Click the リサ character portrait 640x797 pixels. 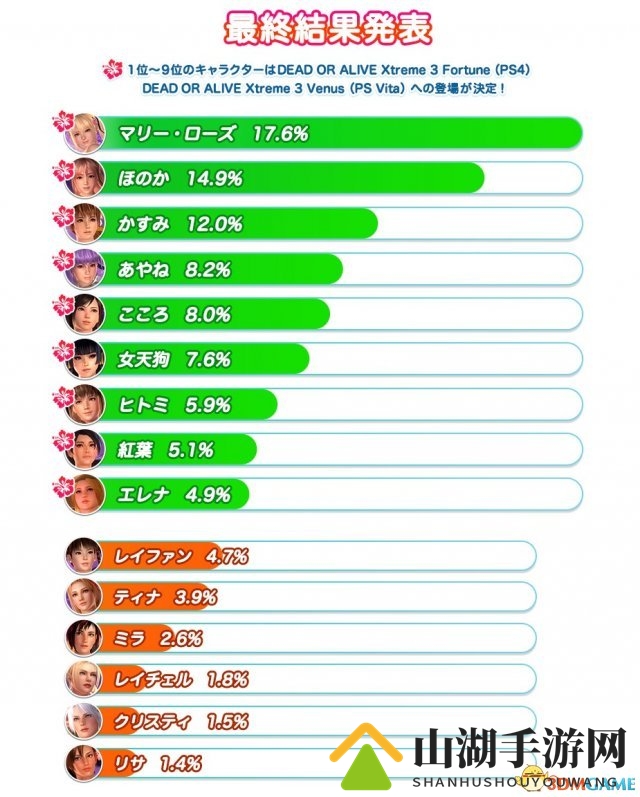[x=84, y=763]
